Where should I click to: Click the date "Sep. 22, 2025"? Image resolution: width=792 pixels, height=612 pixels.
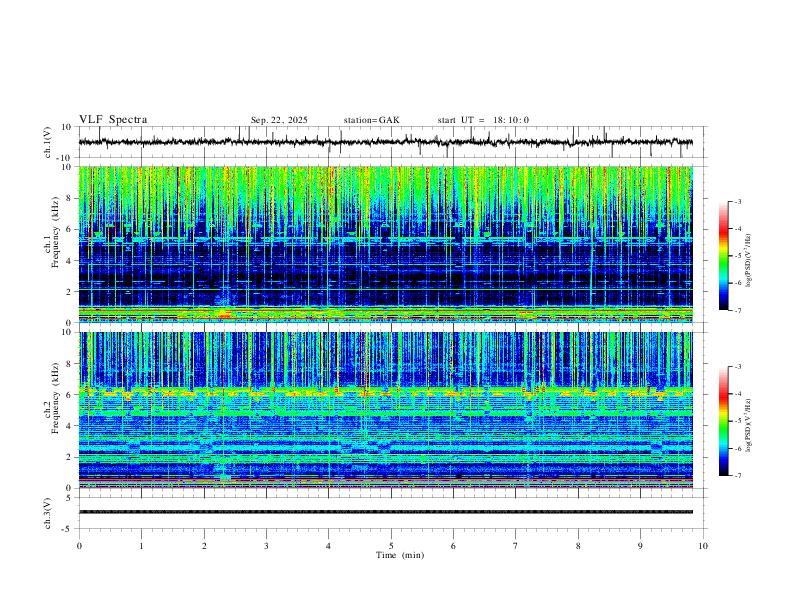pyautogui.click(x=279, y=120)
